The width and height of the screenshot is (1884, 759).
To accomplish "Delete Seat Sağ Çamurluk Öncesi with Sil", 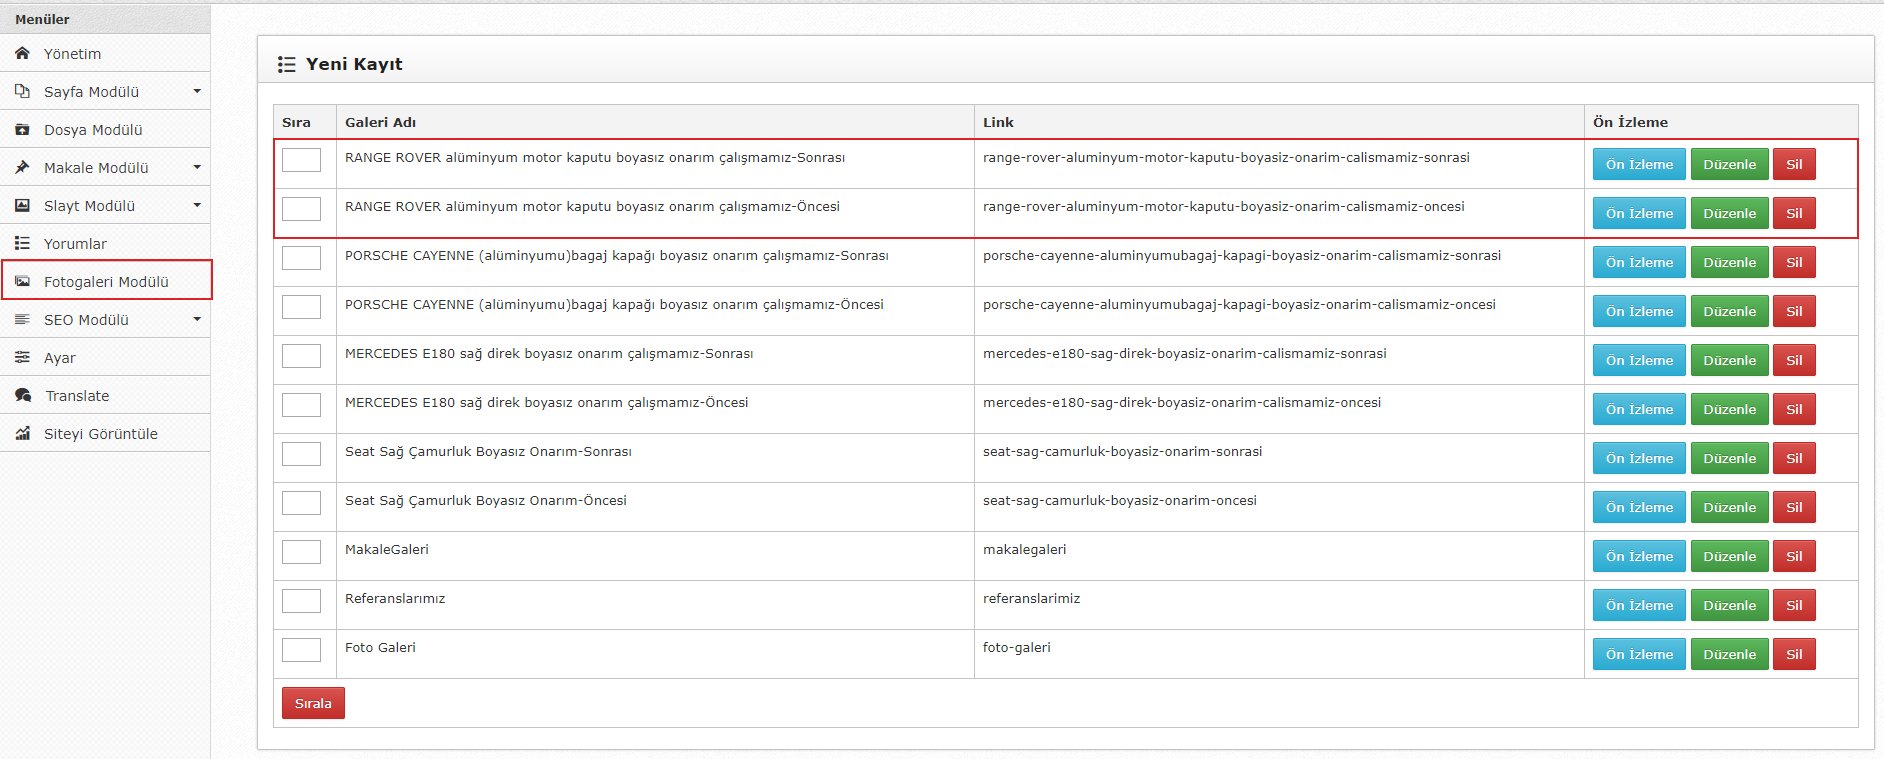I will click(x=1794, y=507).
